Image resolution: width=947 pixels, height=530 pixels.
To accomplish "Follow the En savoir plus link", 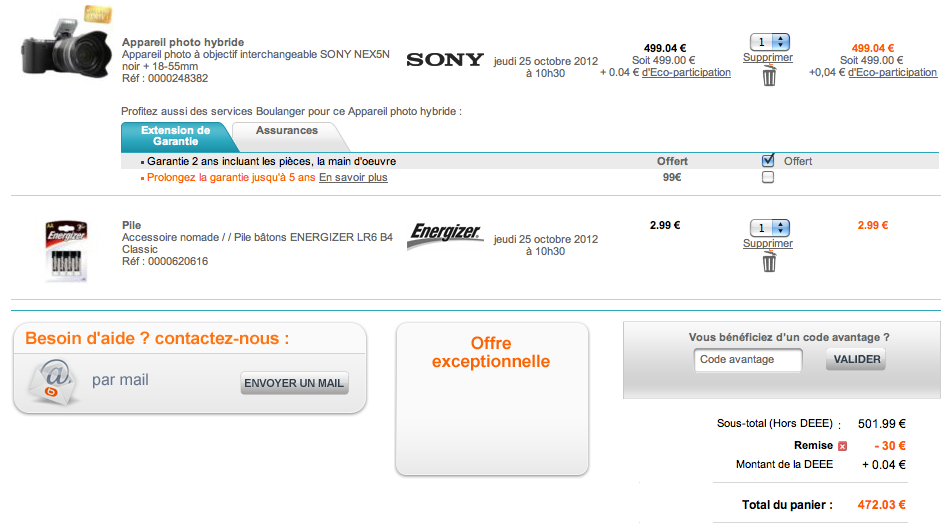I will tap(353, 178).
